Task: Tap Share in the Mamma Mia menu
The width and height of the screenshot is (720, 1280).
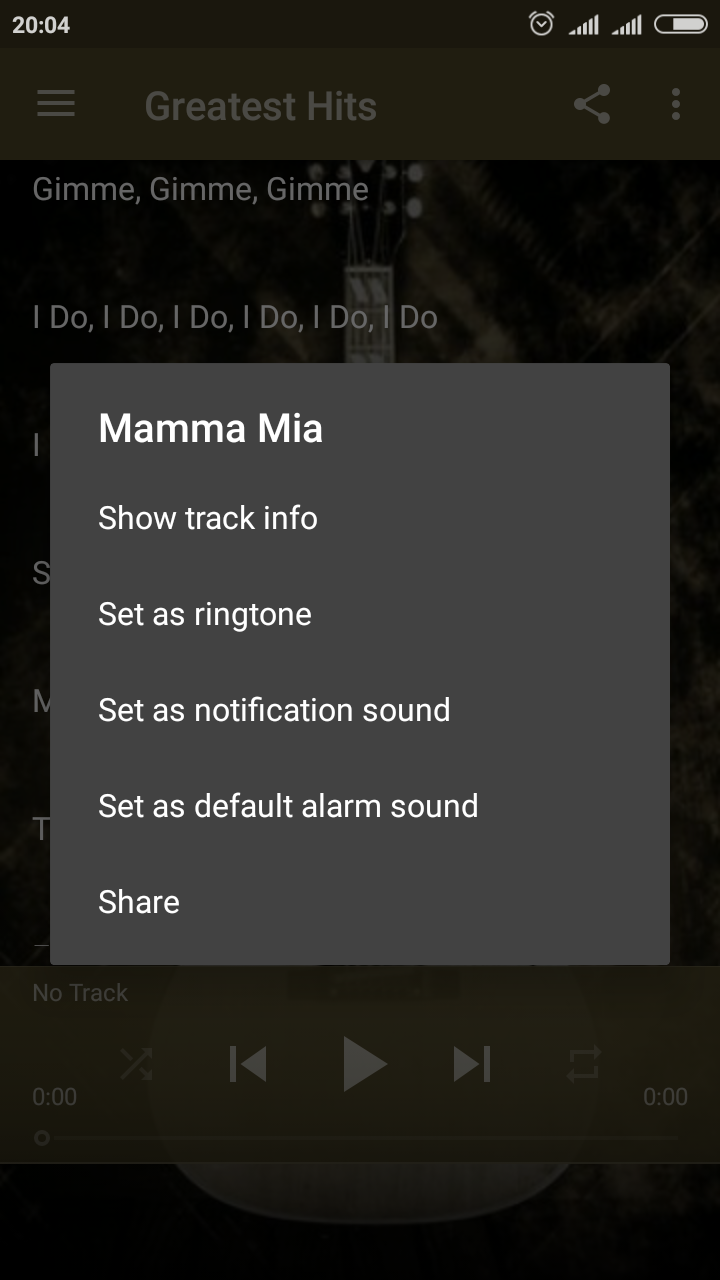Action: coord(139,902)
